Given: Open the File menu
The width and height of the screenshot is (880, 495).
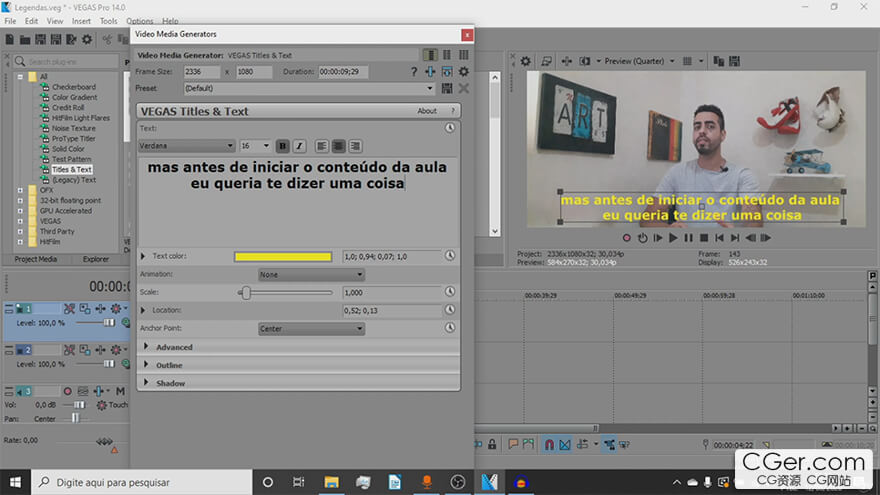Looking at the screenshot, I should click(x=10, y=21).
